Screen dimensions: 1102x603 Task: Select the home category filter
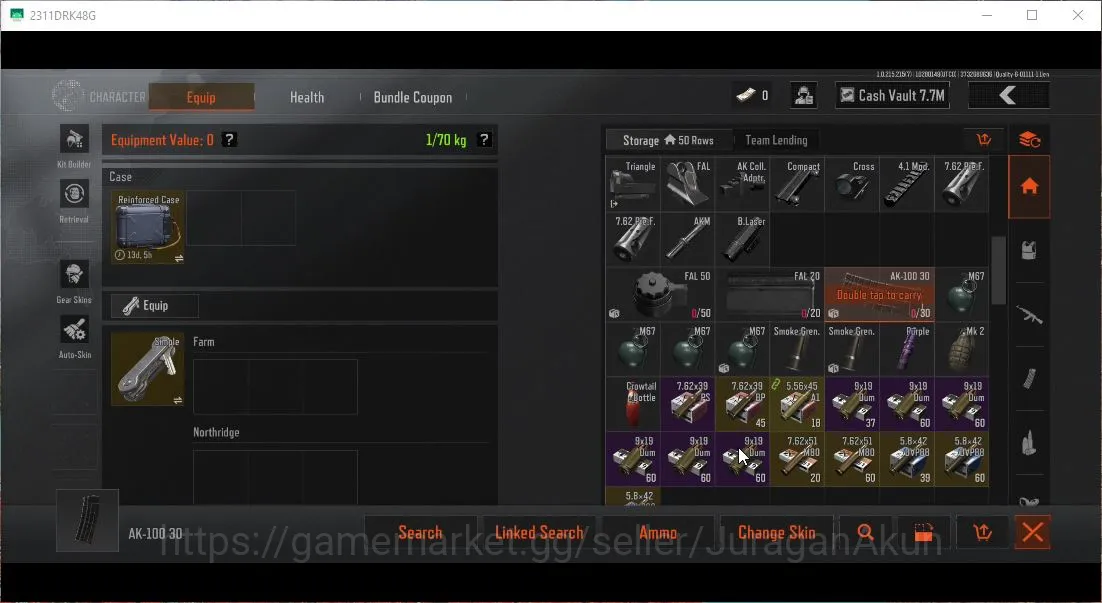click(1030, 187)
